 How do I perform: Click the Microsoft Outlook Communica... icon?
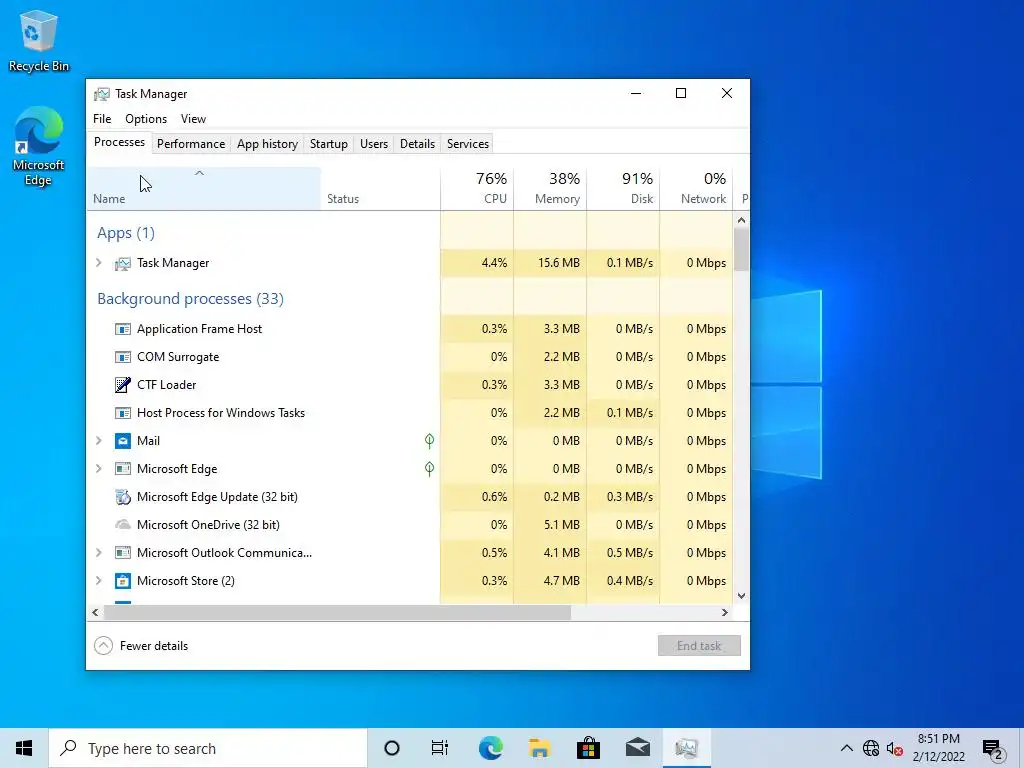tap(122, 553)
